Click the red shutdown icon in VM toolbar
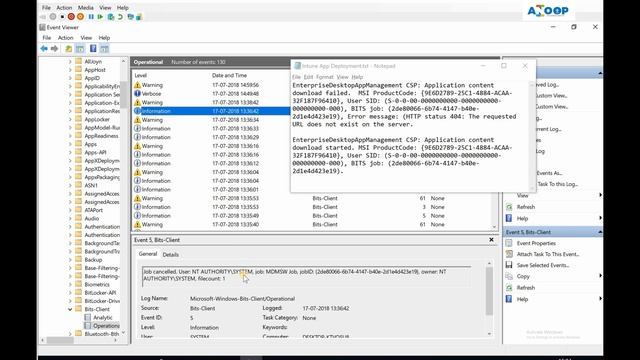 71,17
